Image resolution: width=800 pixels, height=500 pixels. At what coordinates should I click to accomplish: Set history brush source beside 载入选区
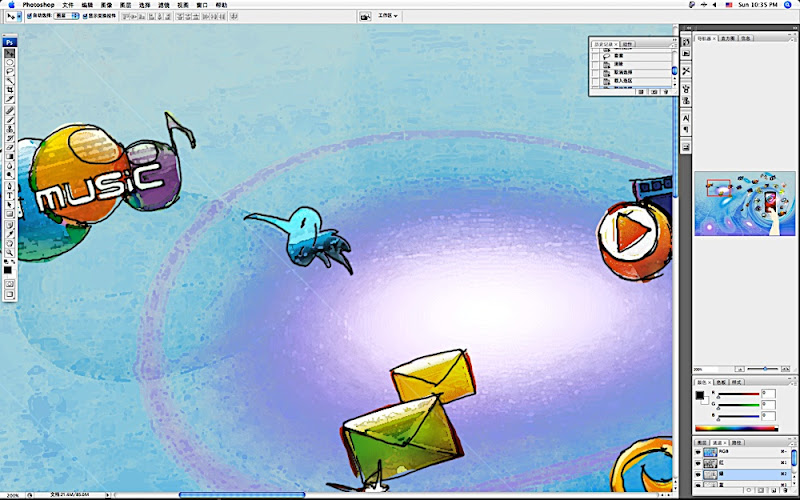(x=595, y=81)
